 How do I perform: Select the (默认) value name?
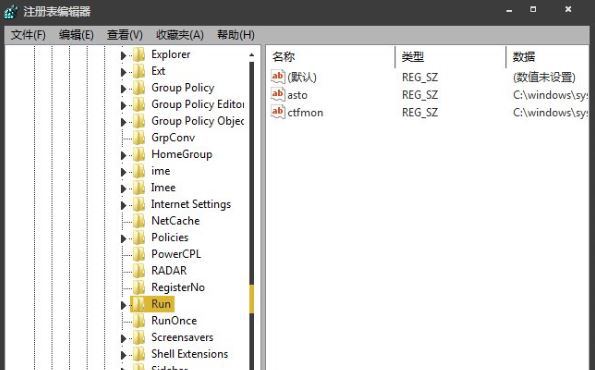pyautogui.click(x=302, y=77)
